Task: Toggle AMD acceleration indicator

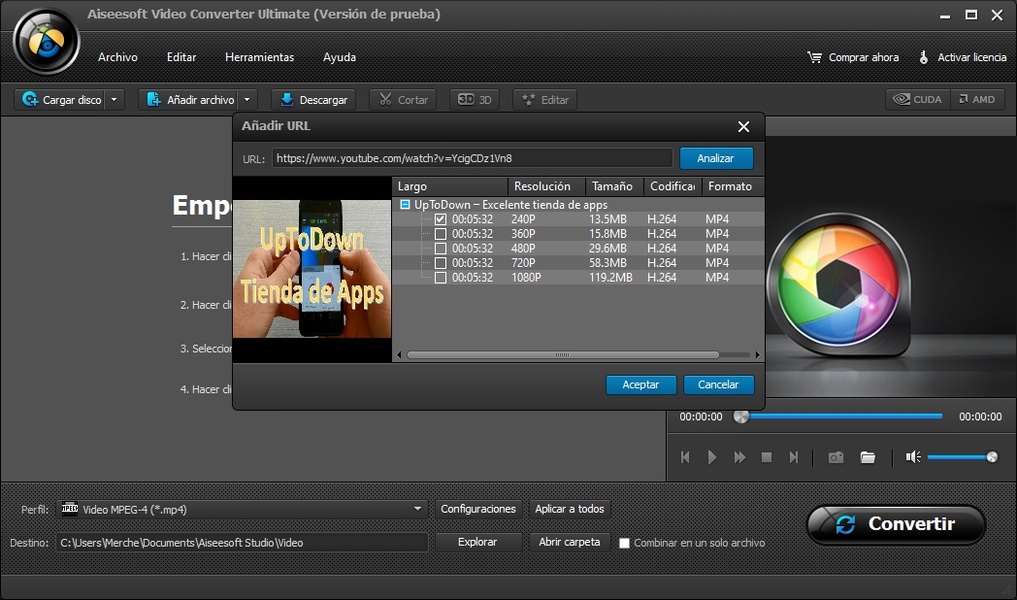Action: pos(977,99)
